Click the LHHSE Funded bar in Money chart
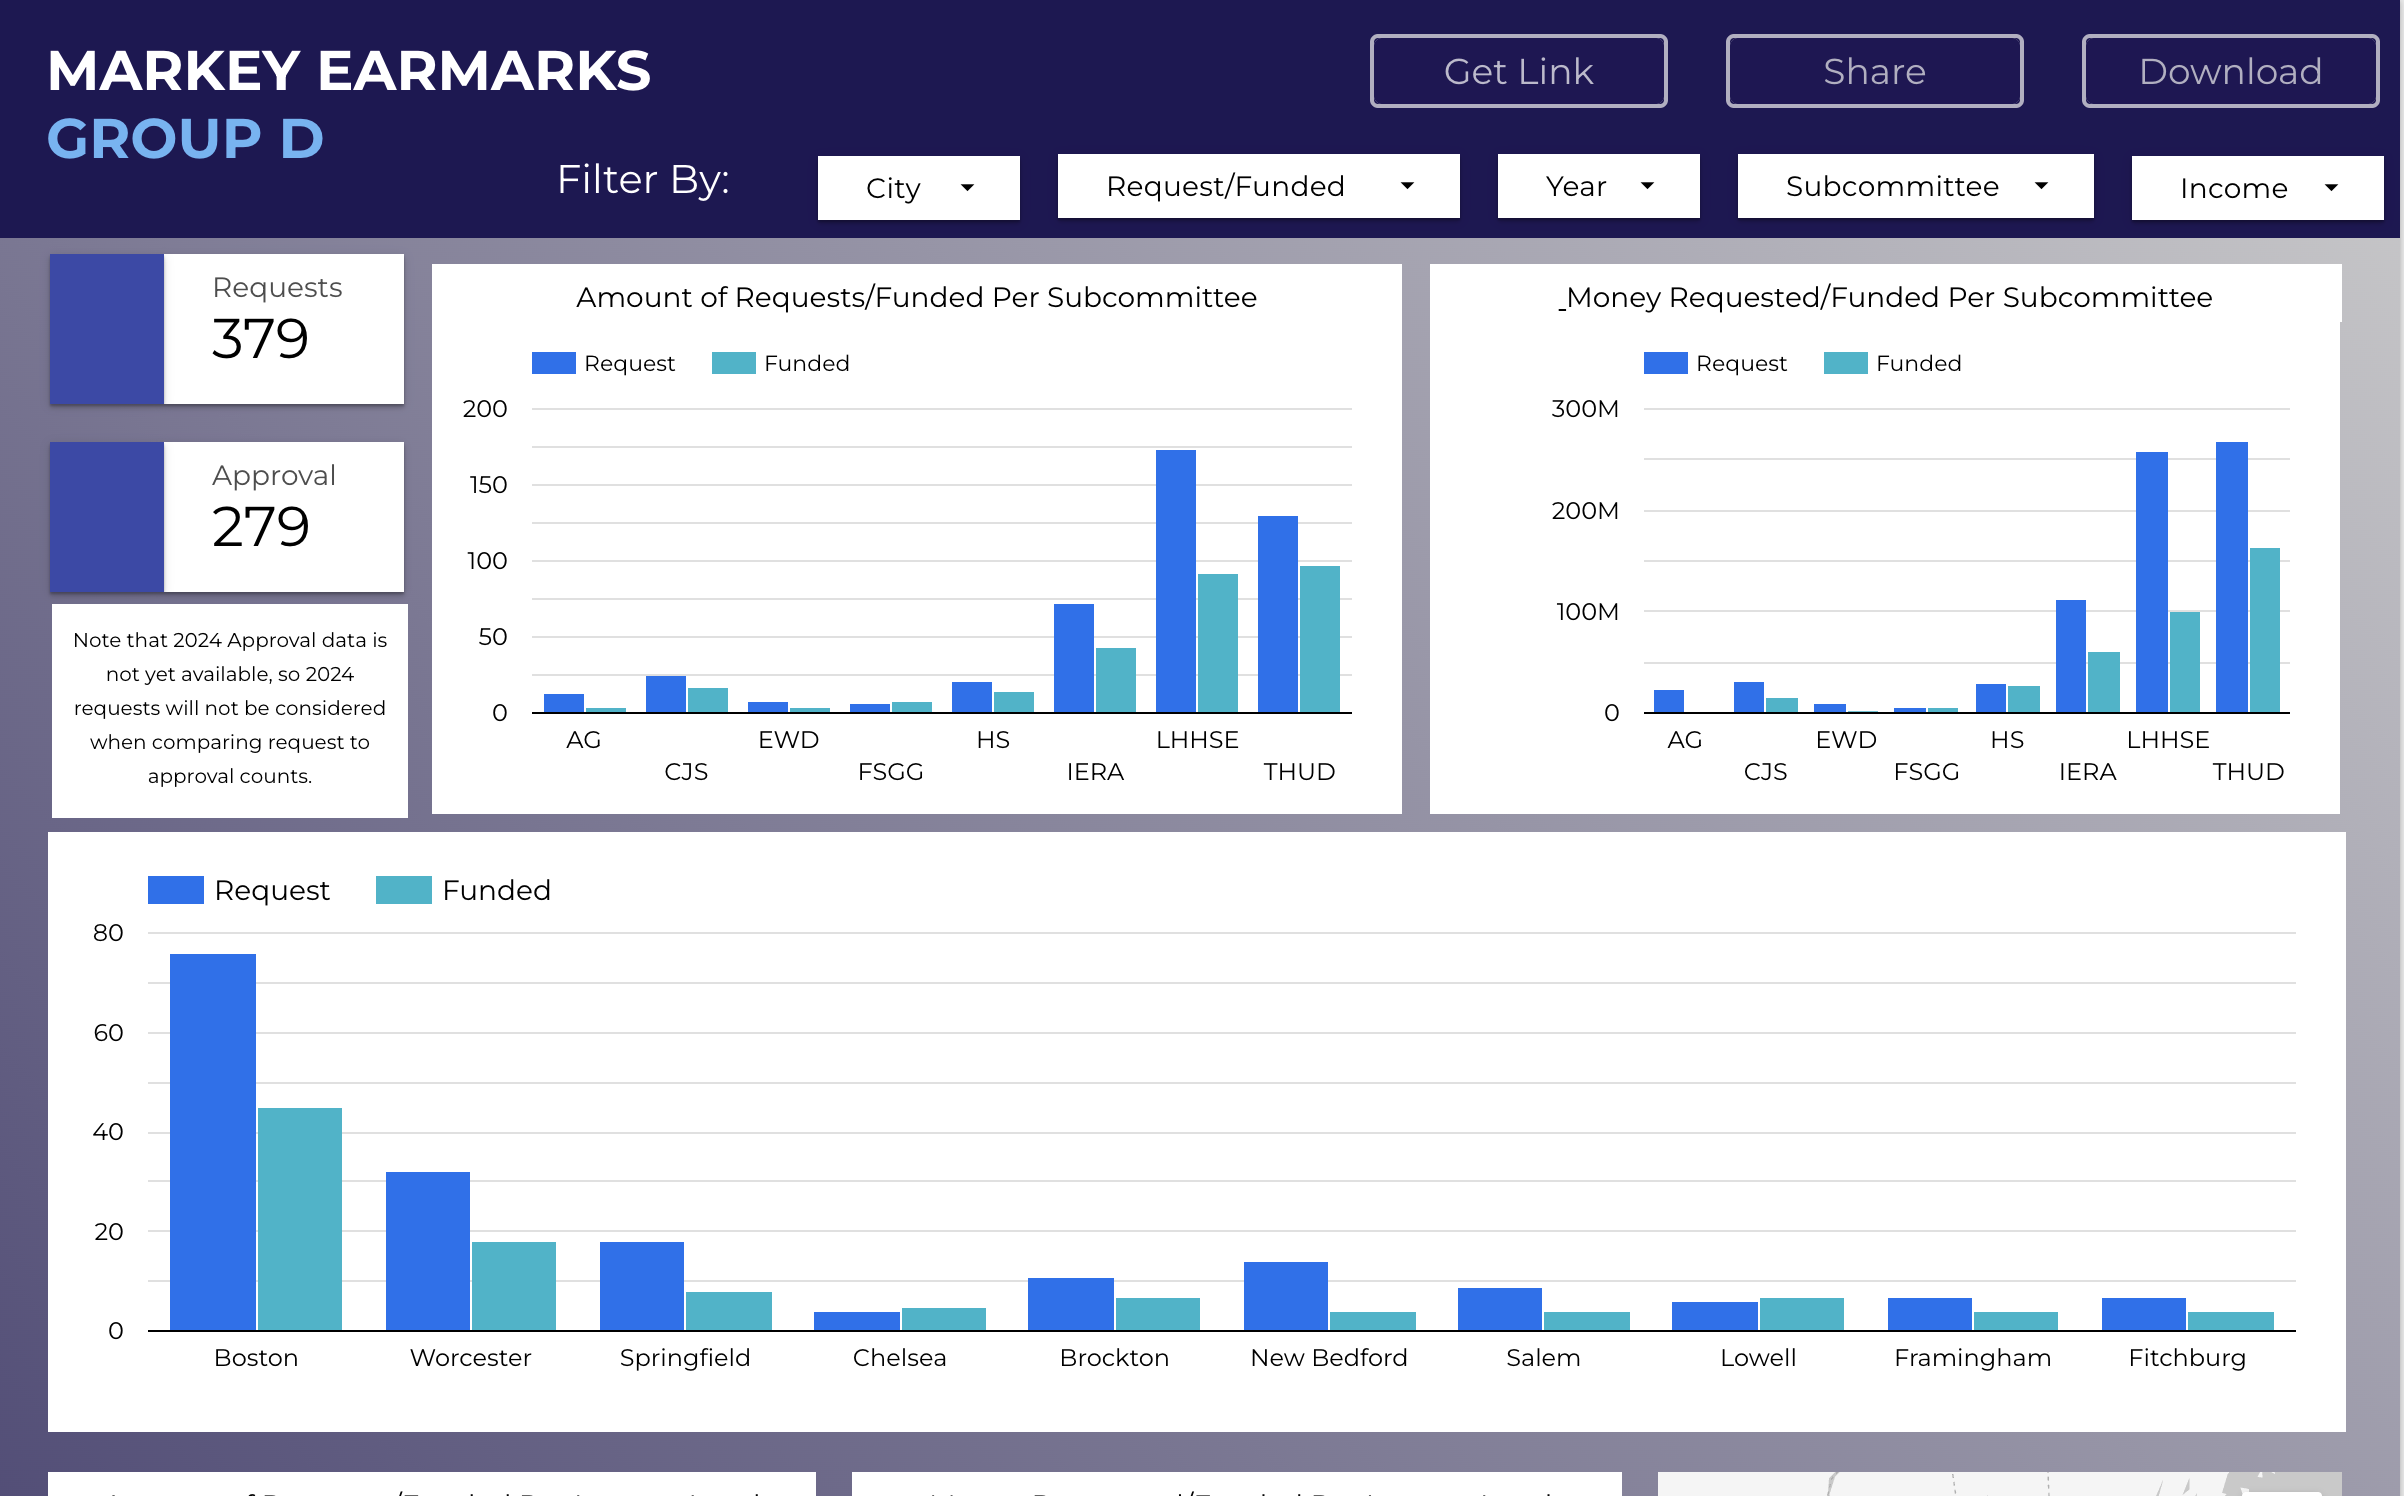This screenshot has height=1496, width=2404. coord(2185,662)
